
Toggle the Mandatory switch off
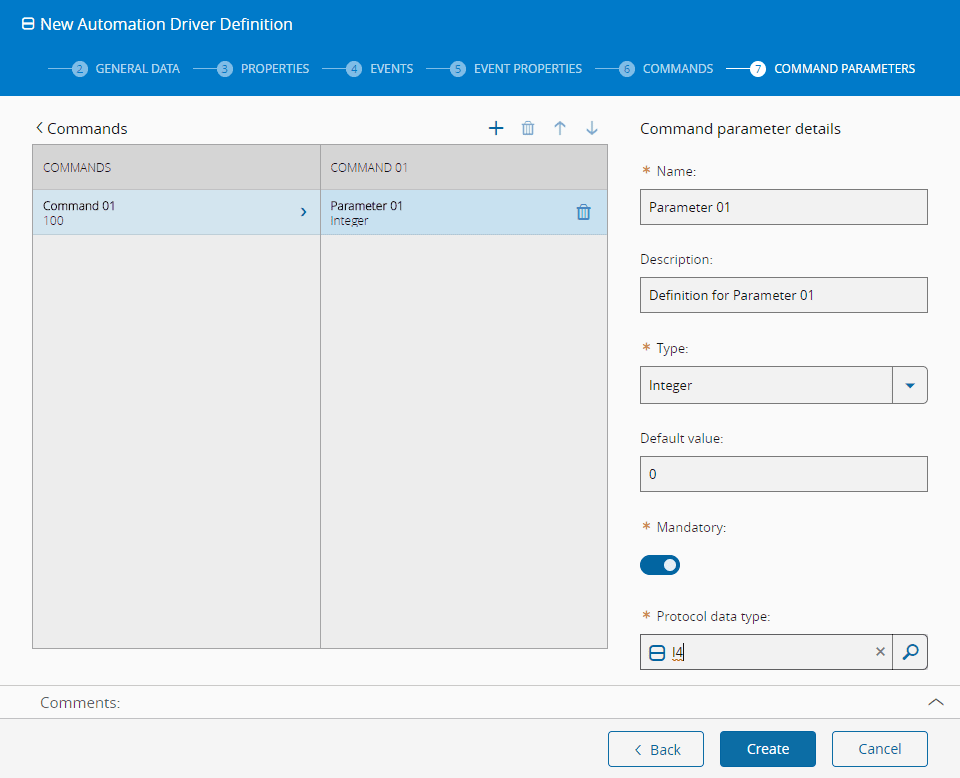(x=660, y=565)
